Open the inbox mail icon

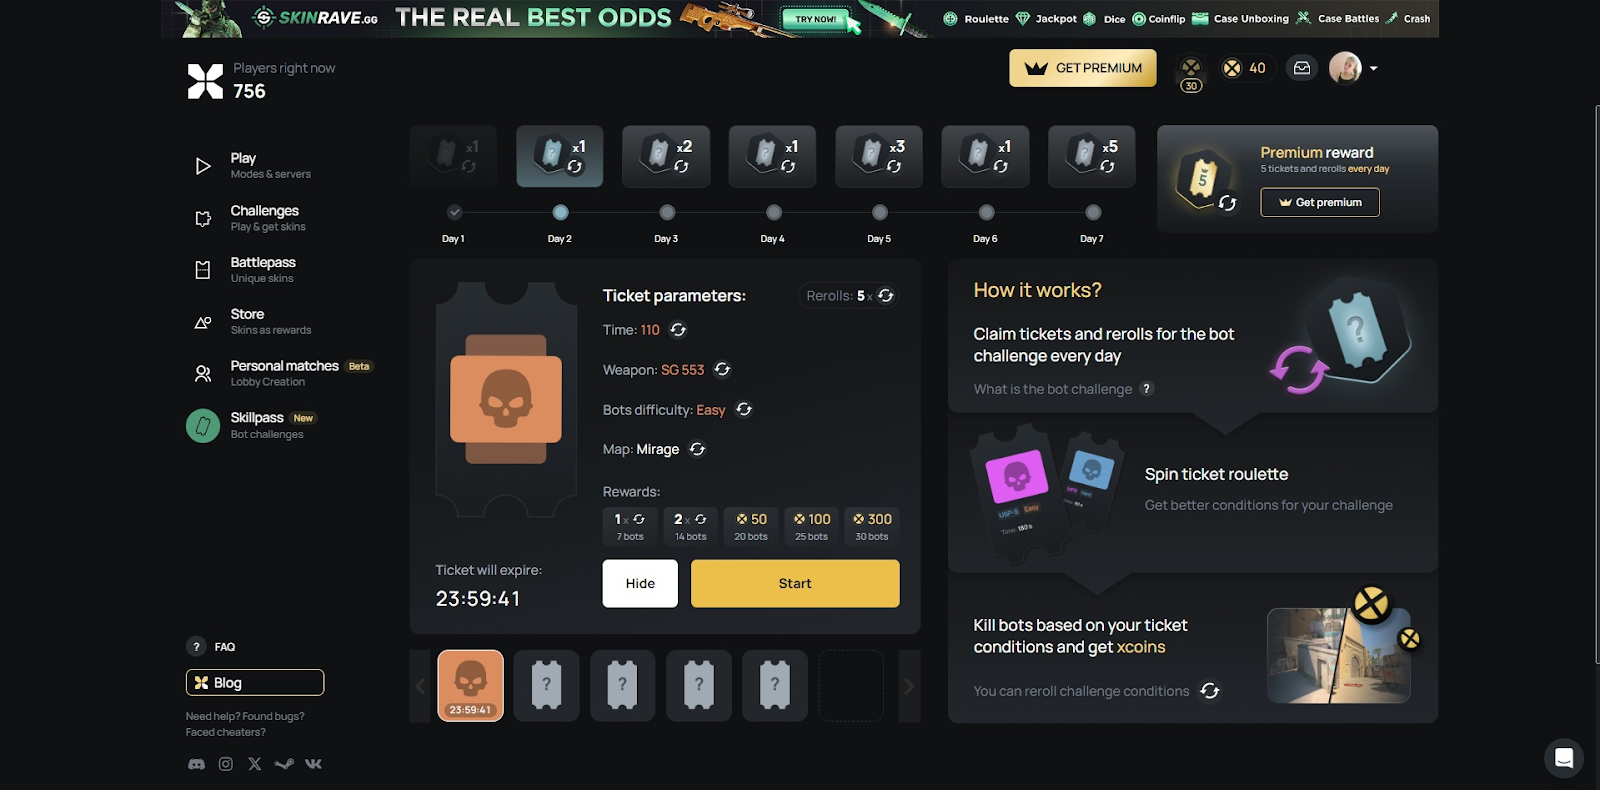[x=1302, y=68]
